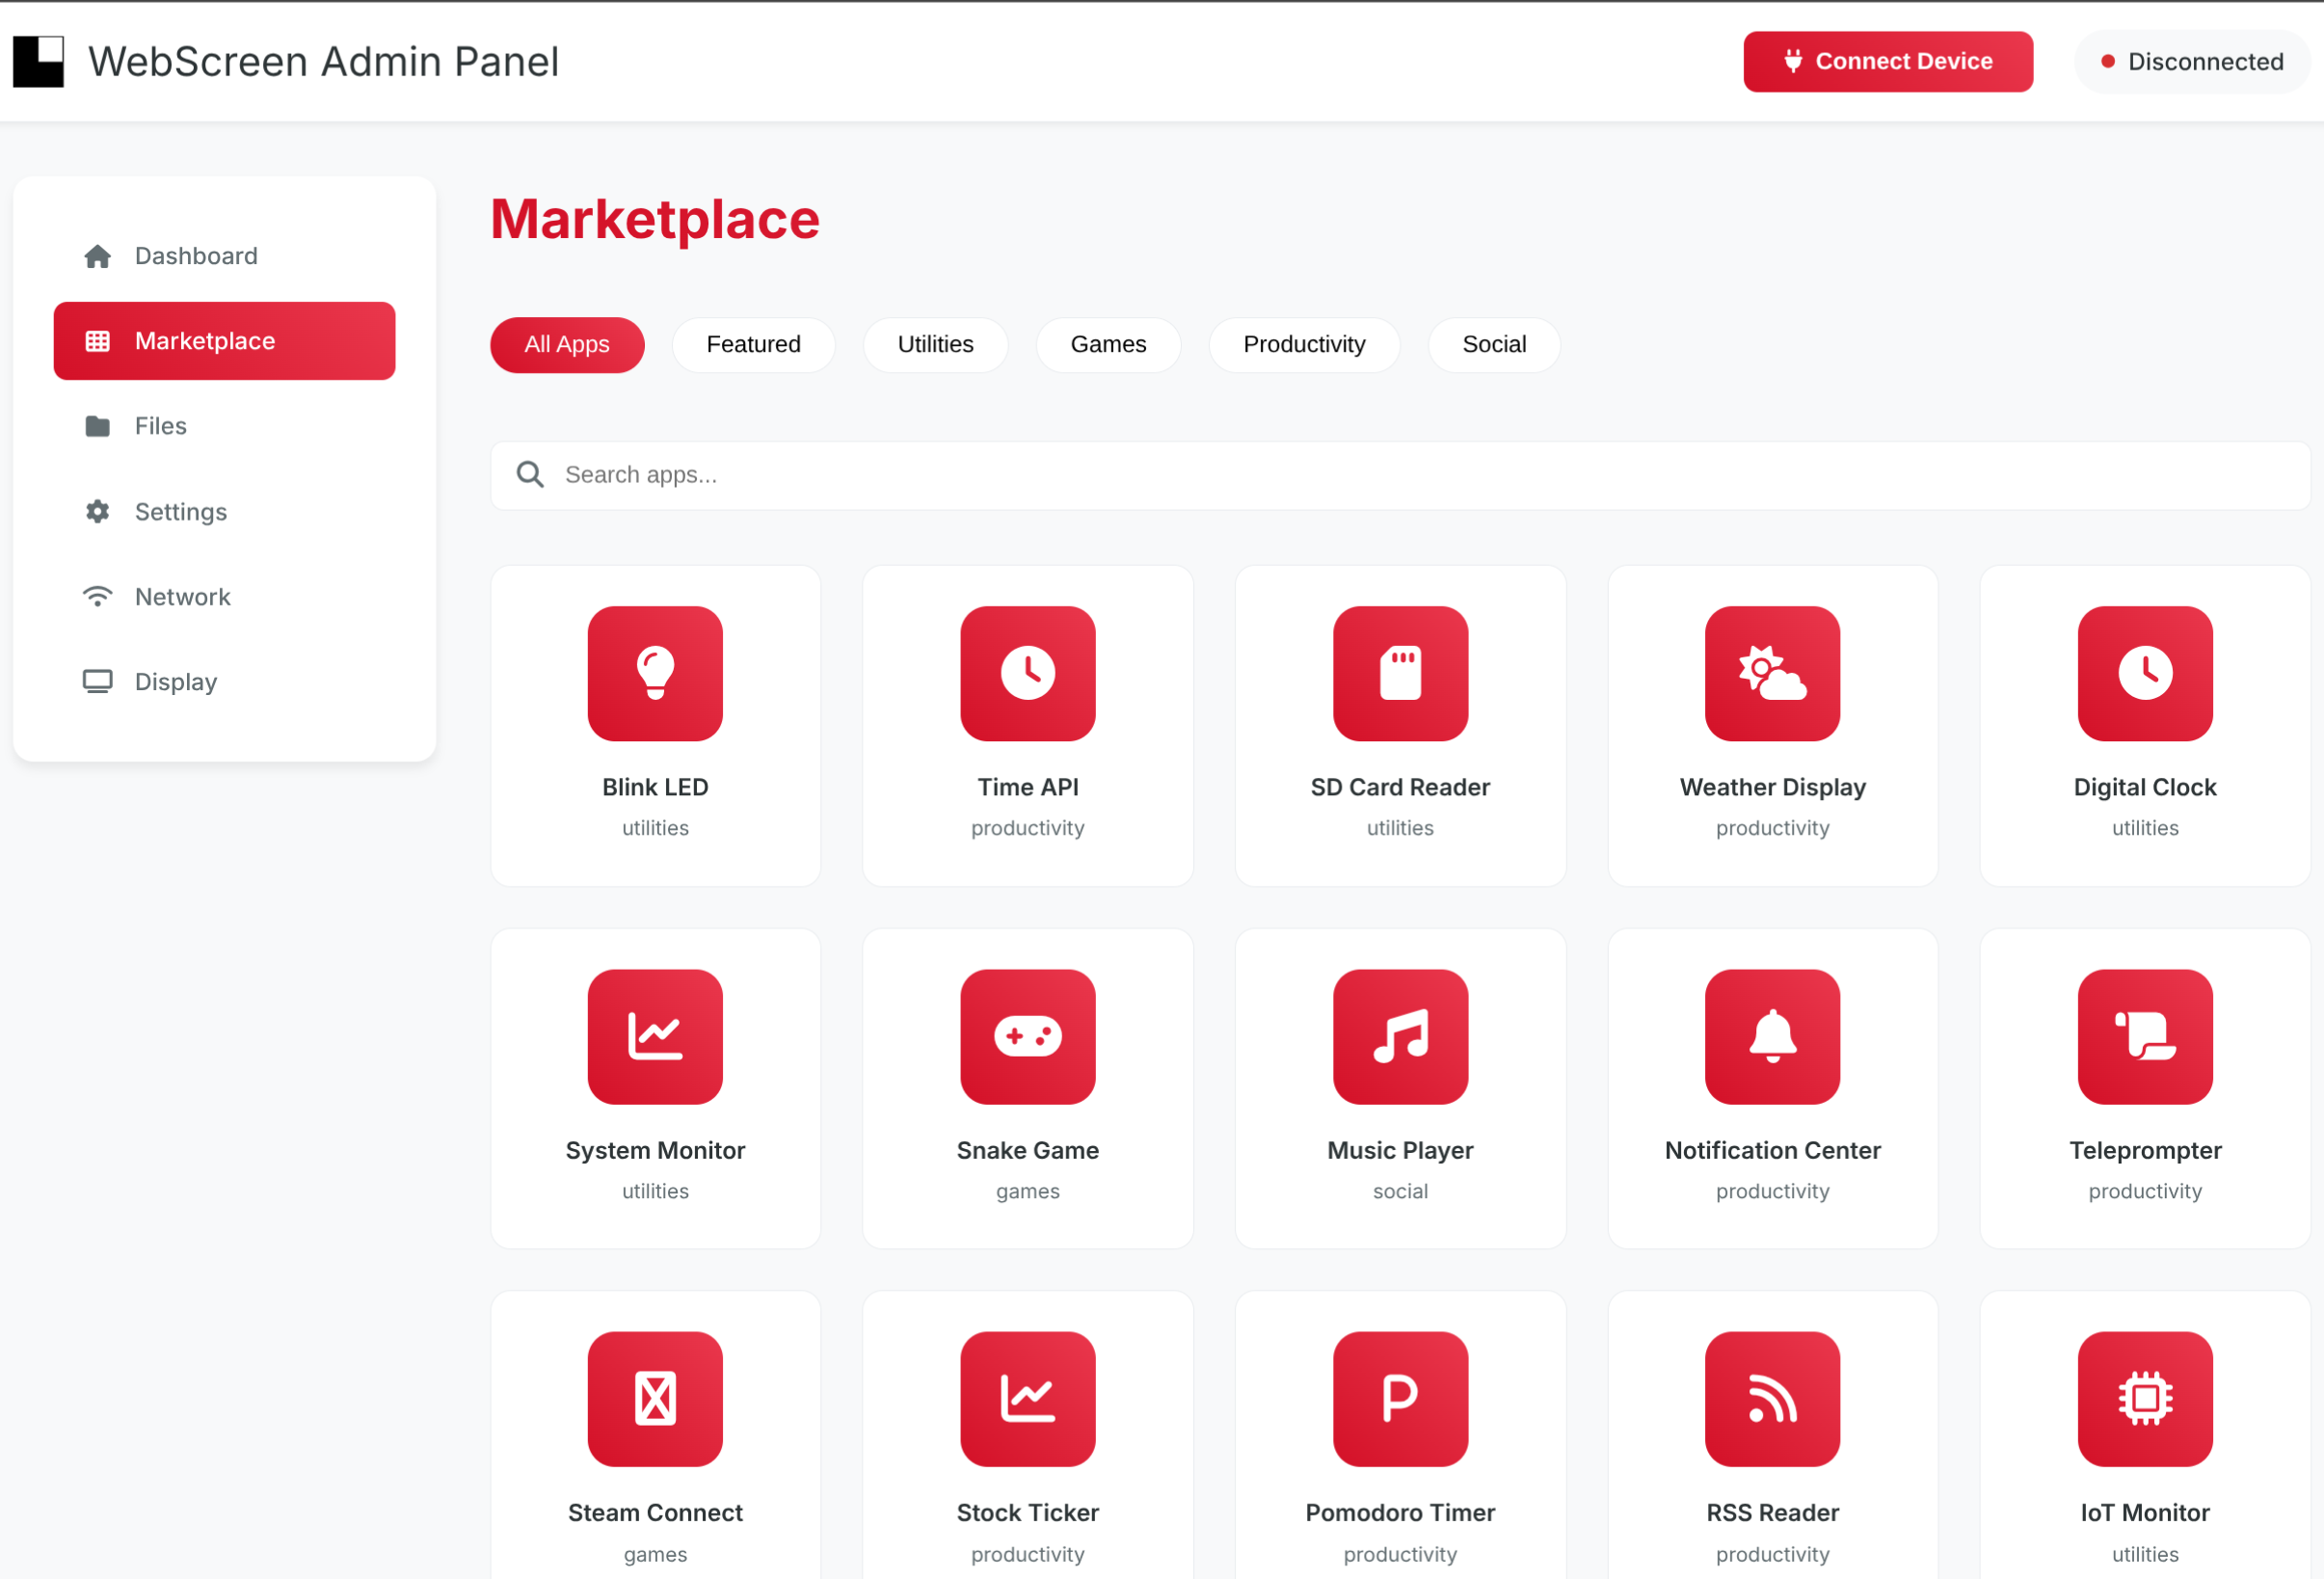This screenshot has width=2324, height=1579.
Task: Click the Snake Game gamepad icon
Action: pyautogui.click(x=1027, y=1036)
